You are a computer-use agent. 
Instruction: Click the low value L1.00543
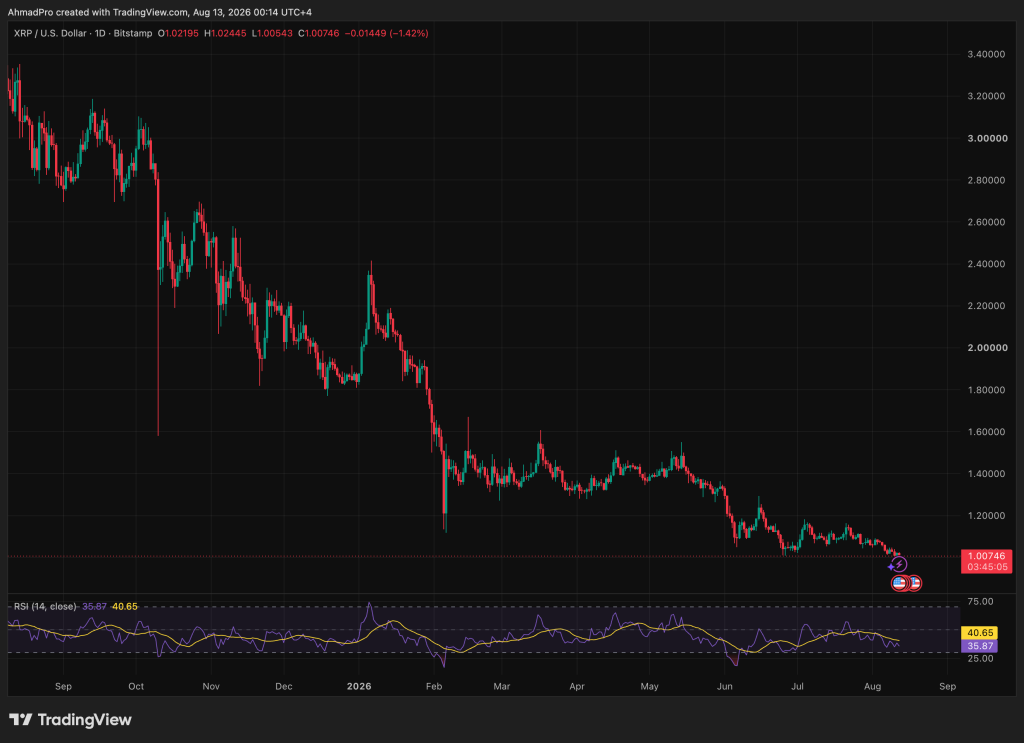pyautogui.click(x=272, y=33)
